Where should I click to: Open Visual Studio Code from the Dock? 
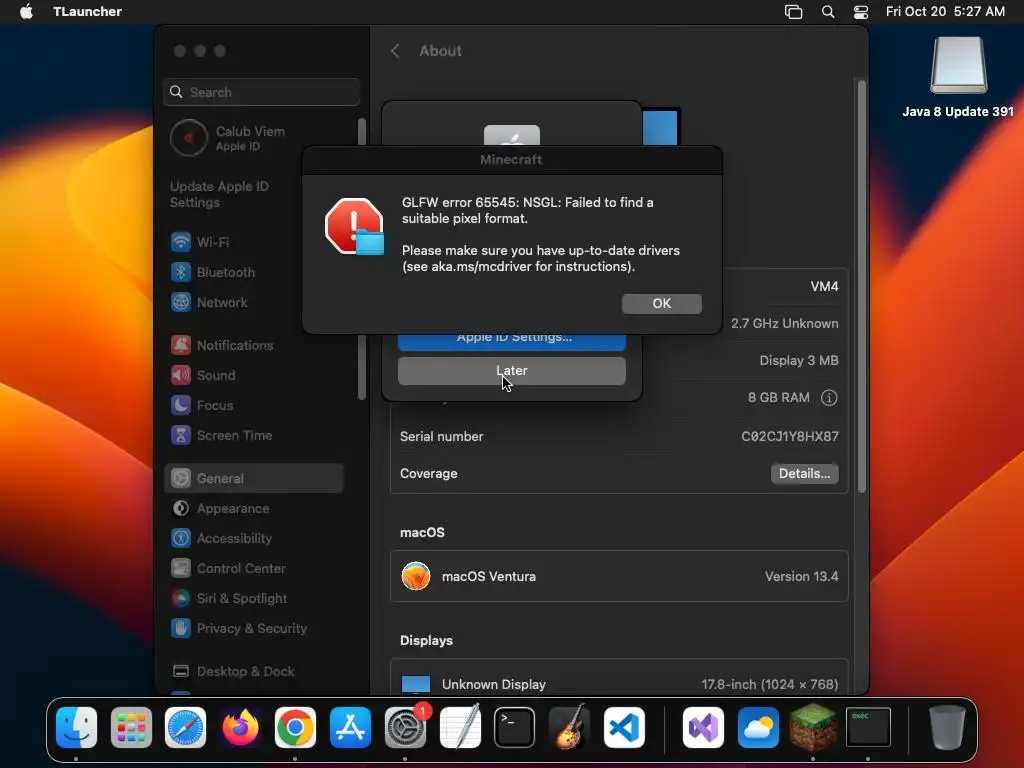(x=624, y=727)
